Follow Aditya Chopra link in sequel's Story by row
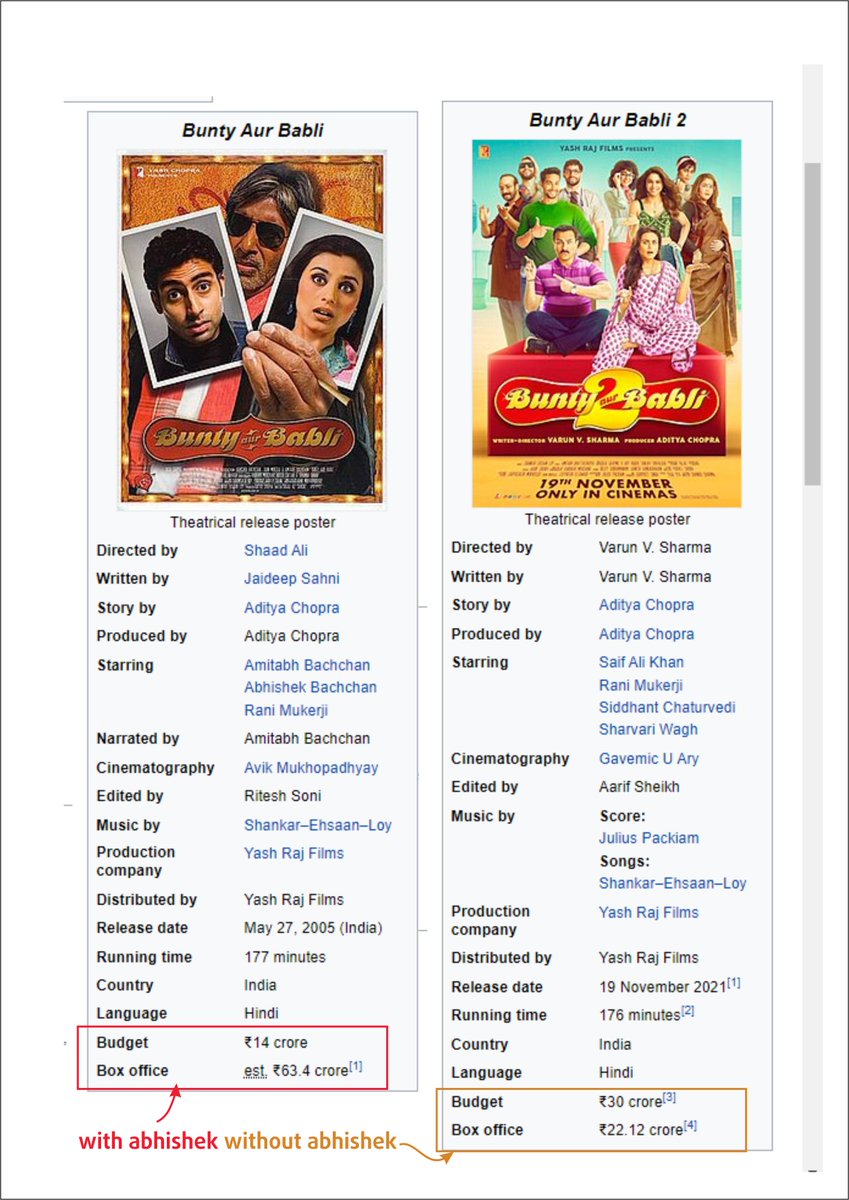This screenshot has width=849, height=1200. [x=646, y=605]
